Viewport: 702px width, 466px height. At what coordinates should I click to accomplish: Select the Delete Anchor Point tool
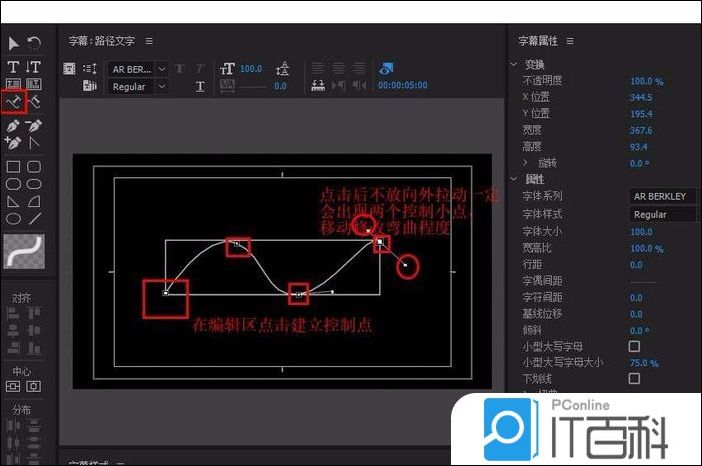34,126
